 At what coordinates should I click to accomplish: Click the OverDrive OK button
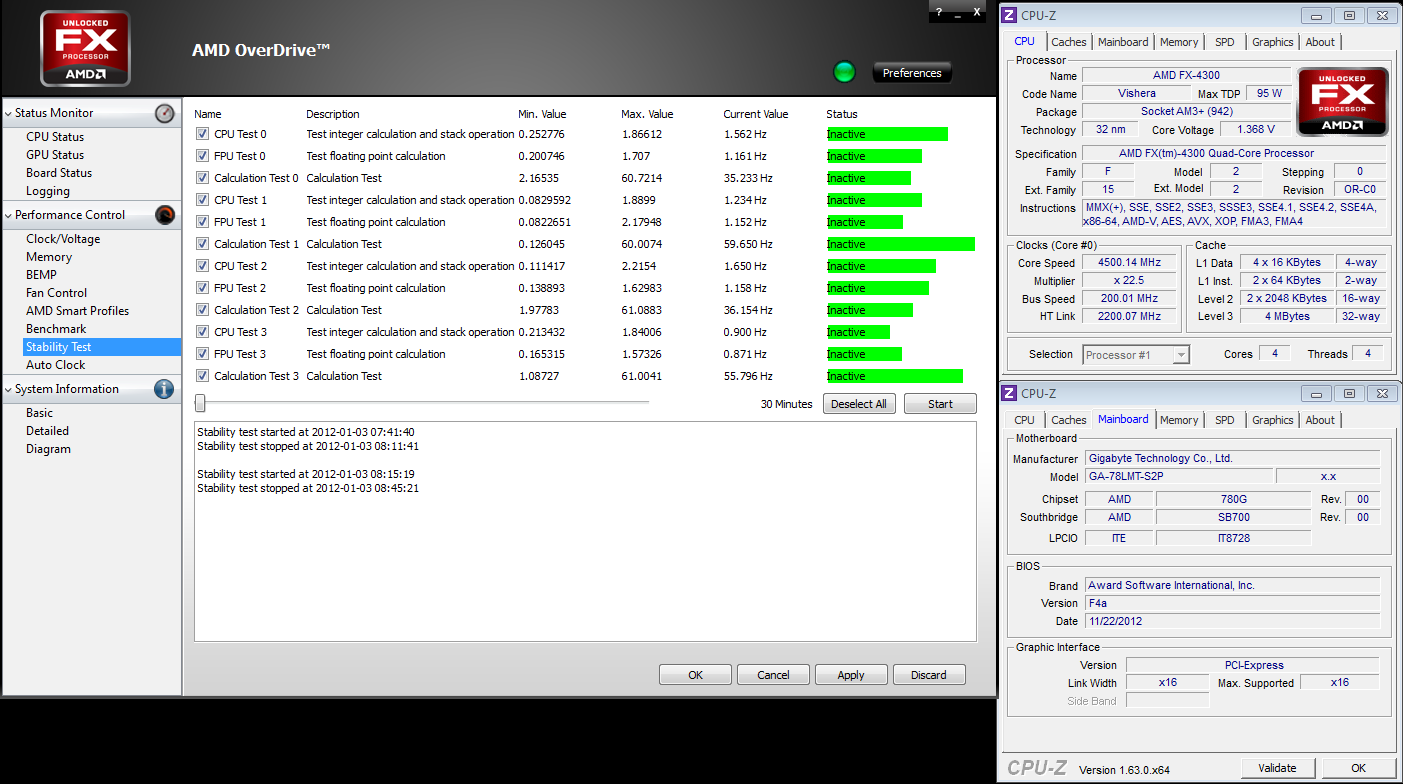(x=695, y=675)
